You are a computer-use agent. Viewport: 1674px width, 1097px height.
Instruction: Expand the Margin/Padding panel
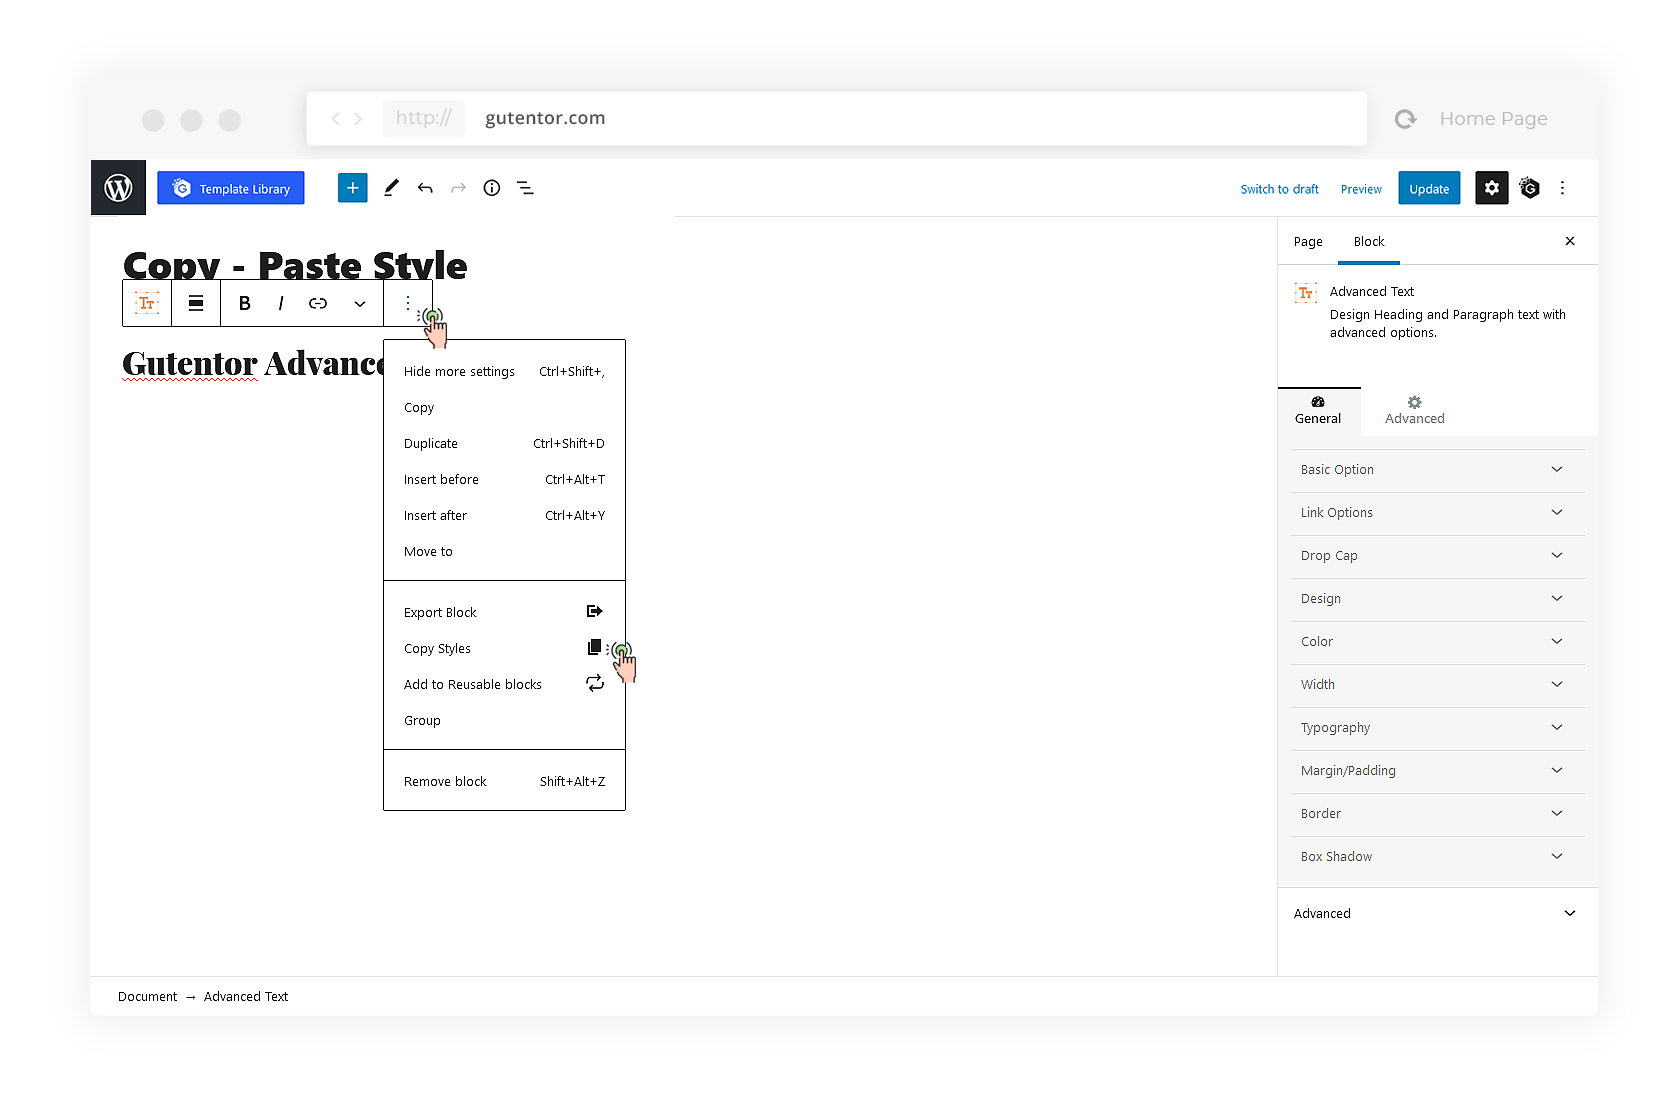pyautogui.click(x=1437, y=771)
